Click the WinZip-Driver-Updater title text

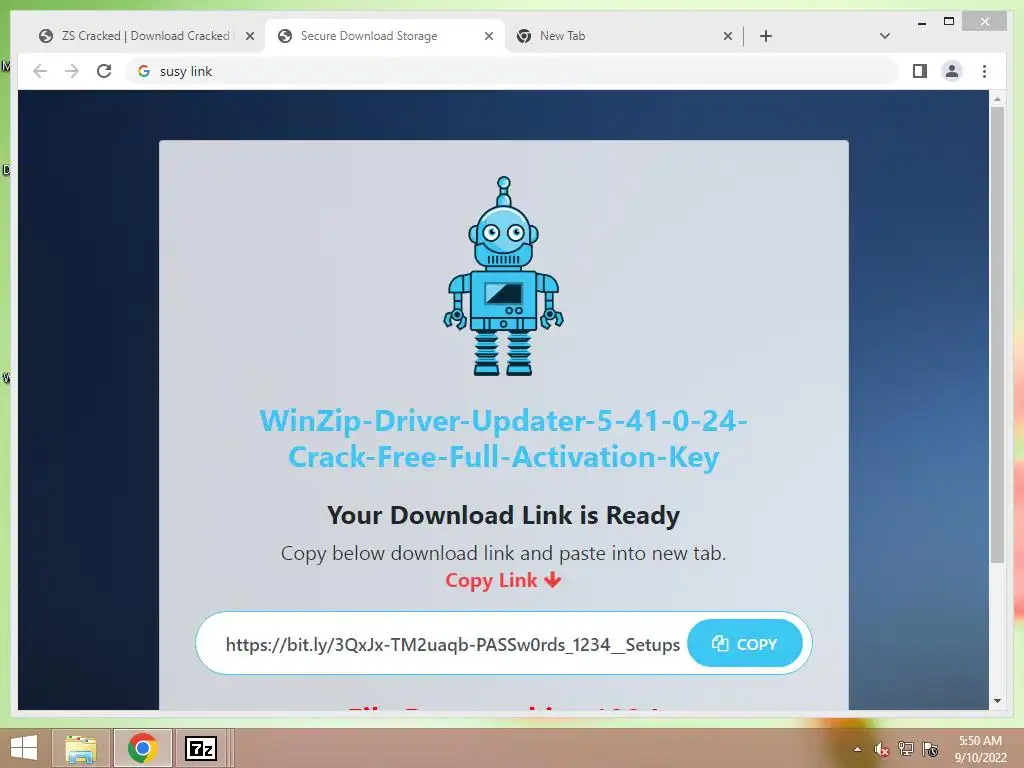coord(504,439)
